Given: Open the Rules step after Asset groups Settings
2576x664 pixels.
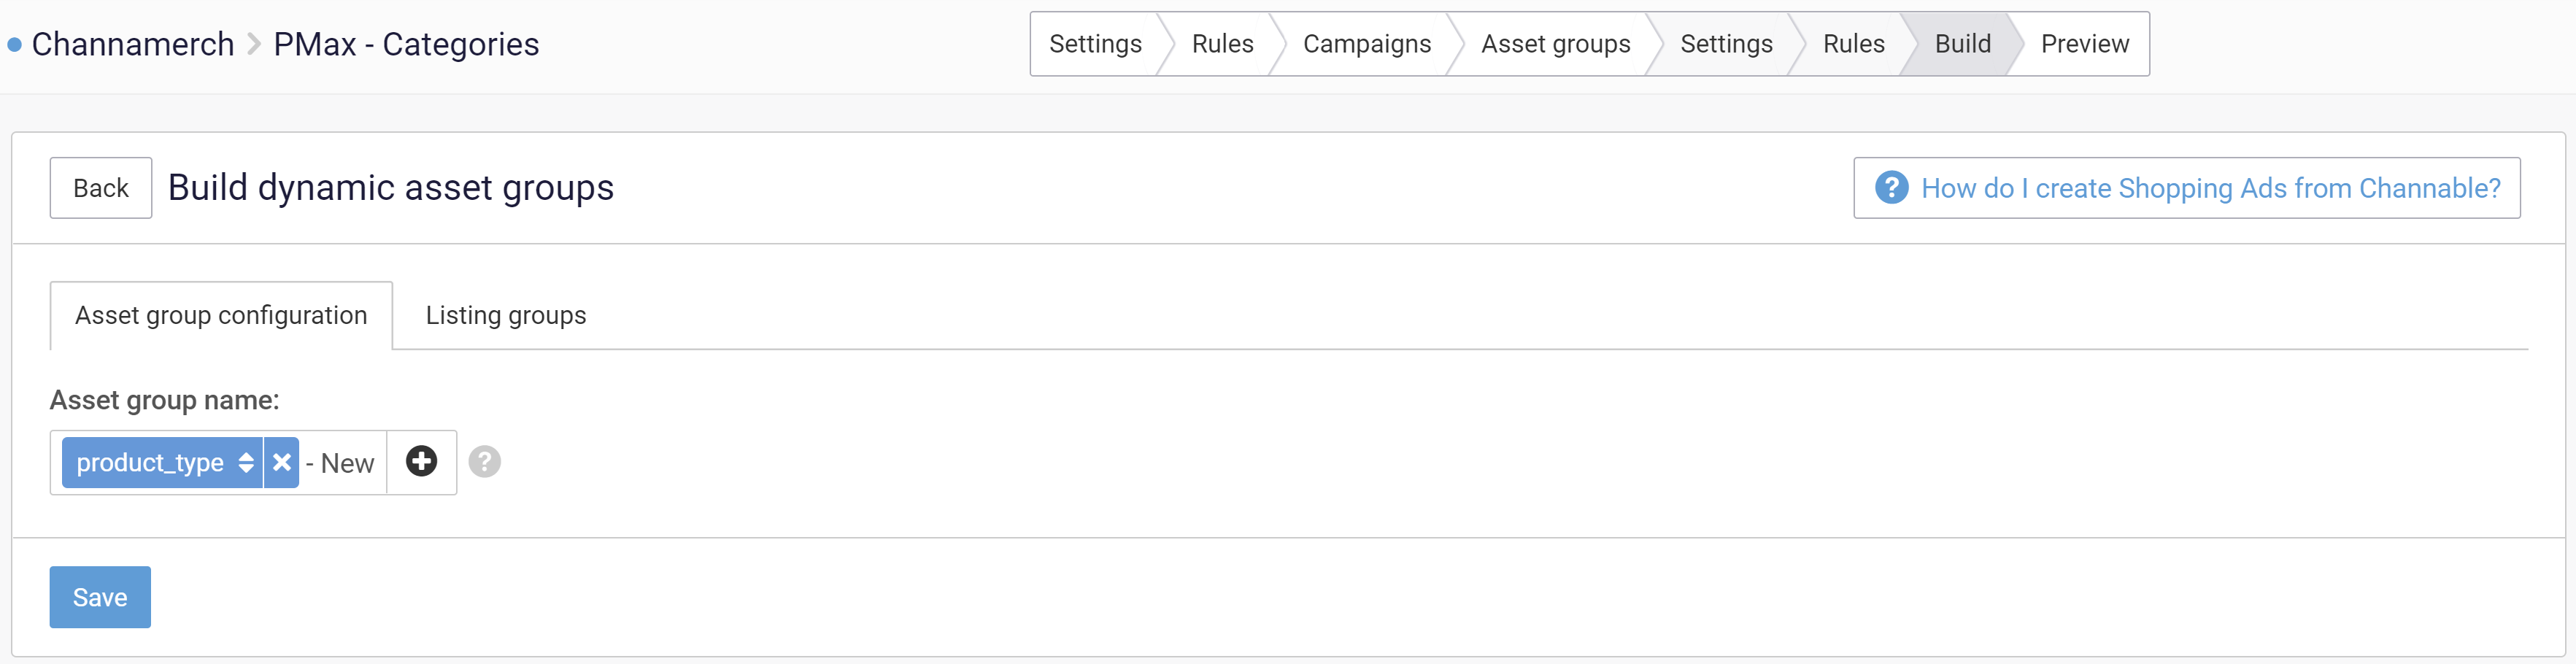Looking at the screenshot, I should tap(1853, 44).
